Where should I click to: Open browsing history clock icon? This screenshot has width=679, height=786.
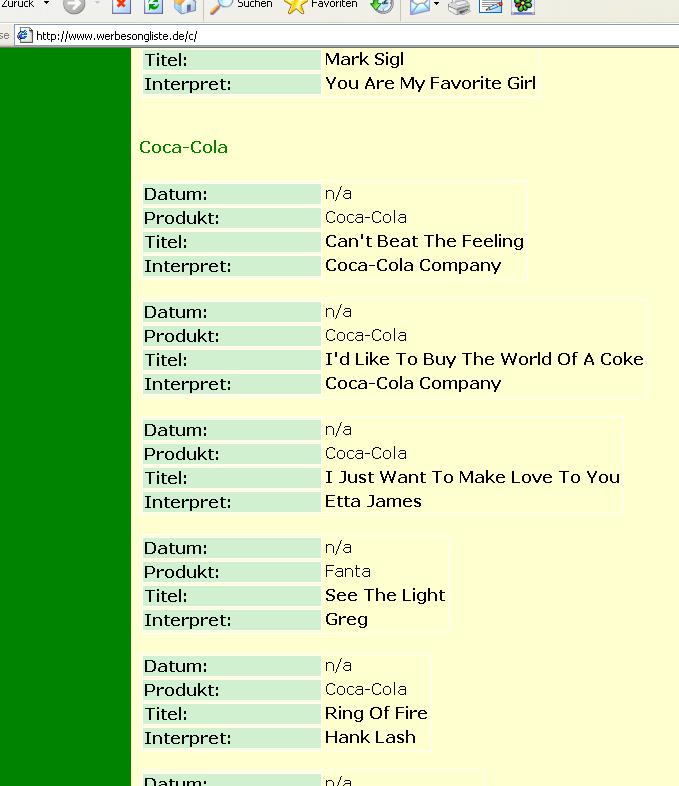381,6
